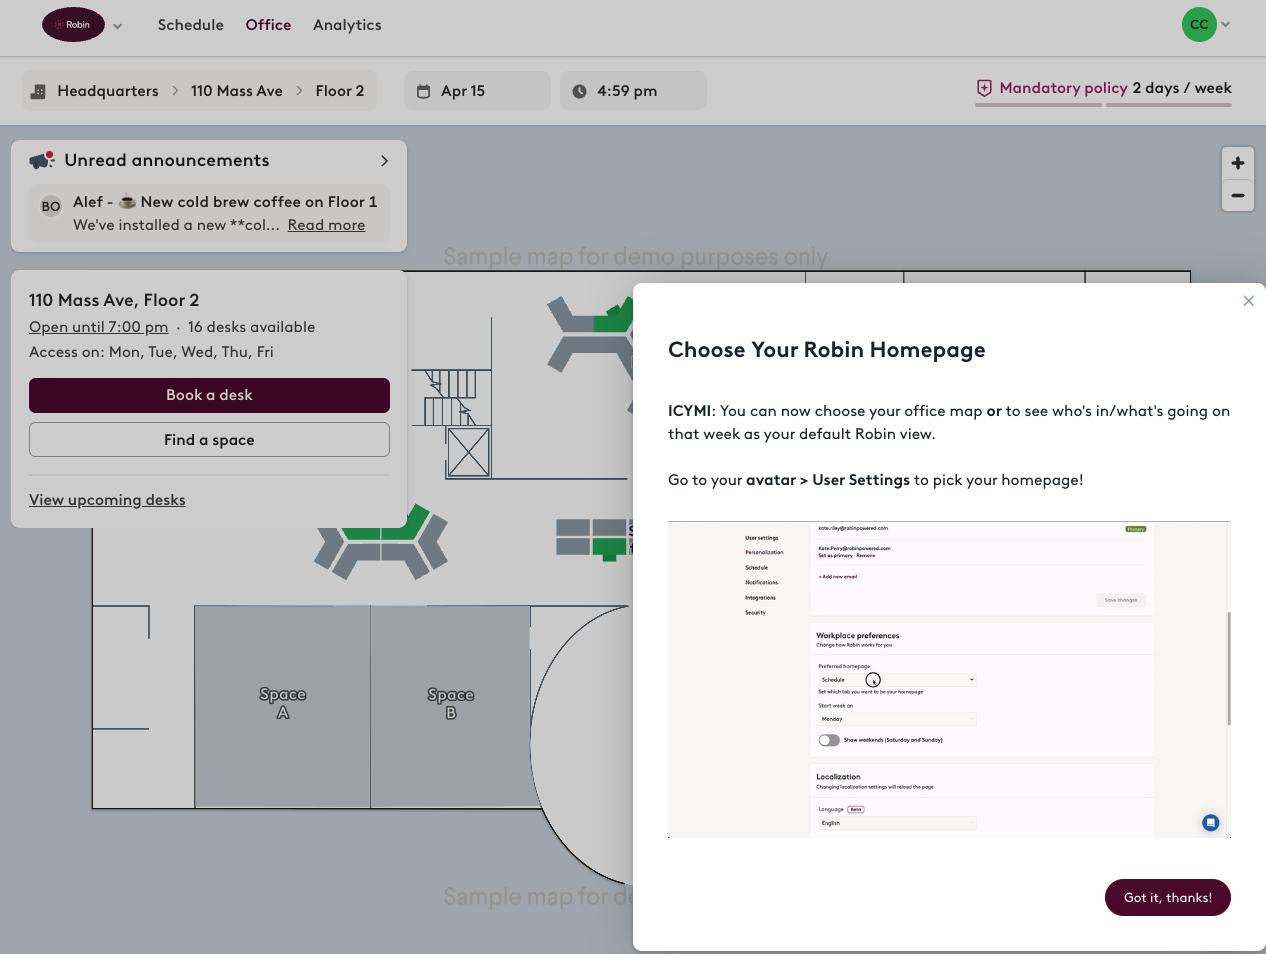Switch to the Office tab
Viewport: 1266px width, 954px height.
click(268, 25)
